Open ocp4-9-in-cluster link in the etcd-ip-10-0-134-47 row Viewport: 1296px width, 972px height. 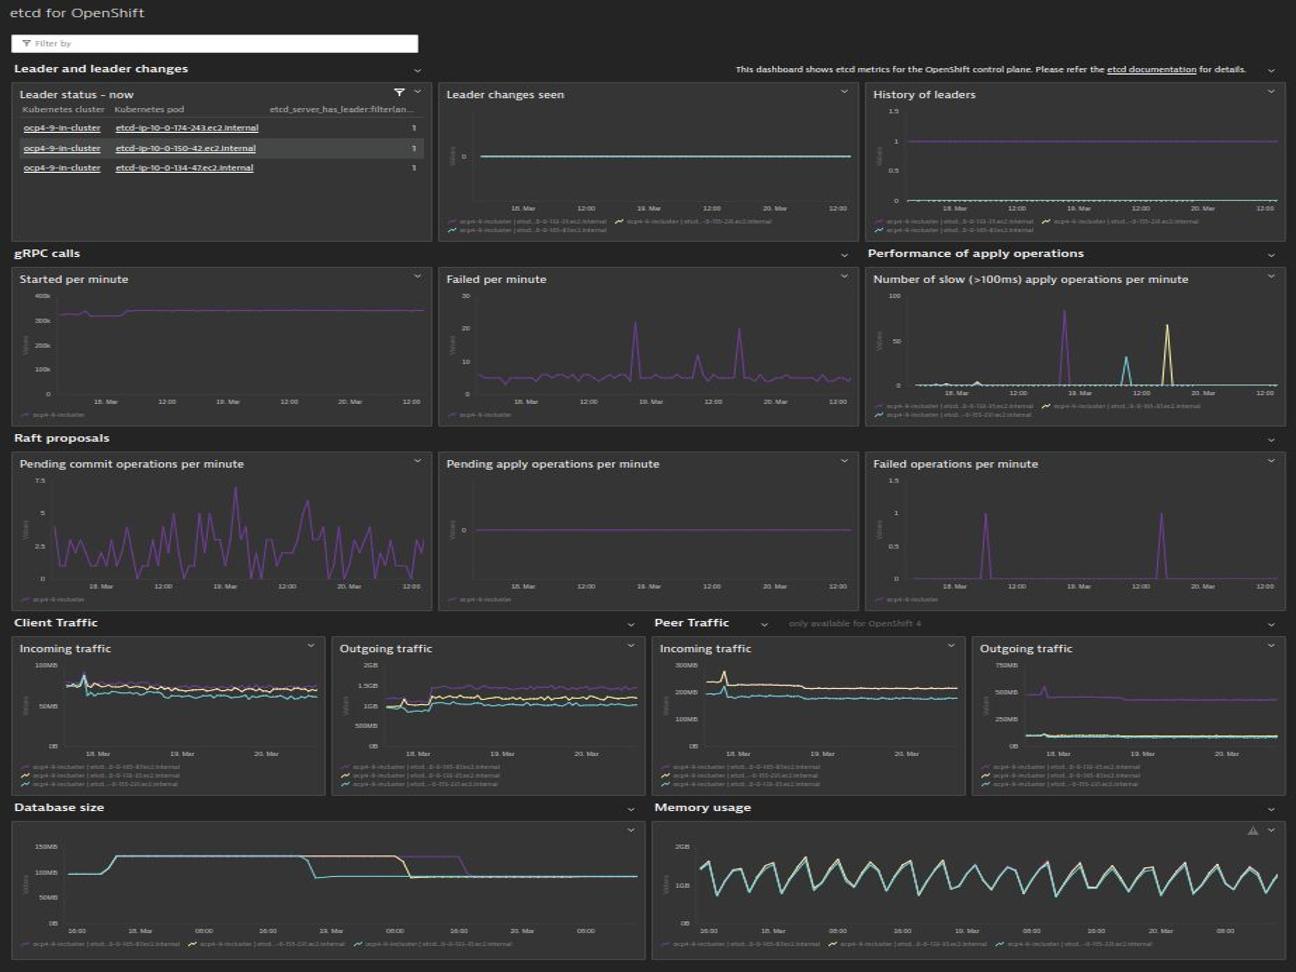(x=62, y=168)
